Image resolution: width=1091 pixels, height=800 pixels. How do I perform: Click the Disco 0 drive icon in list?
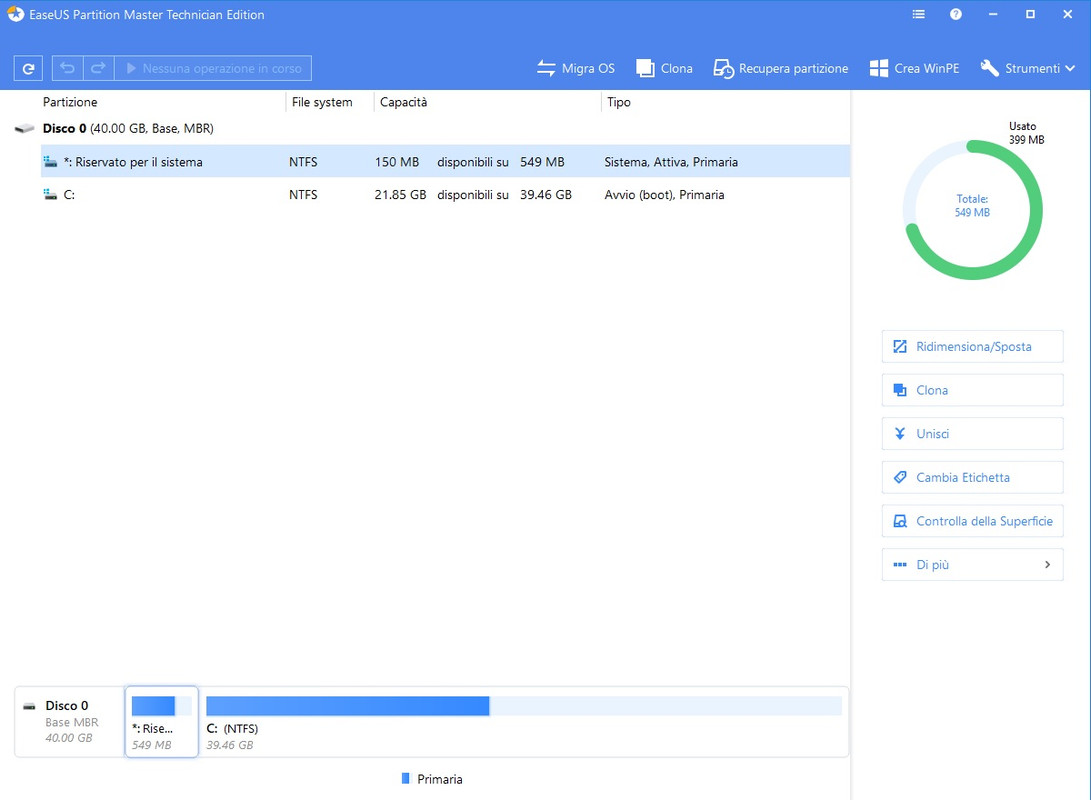[24, 129]
